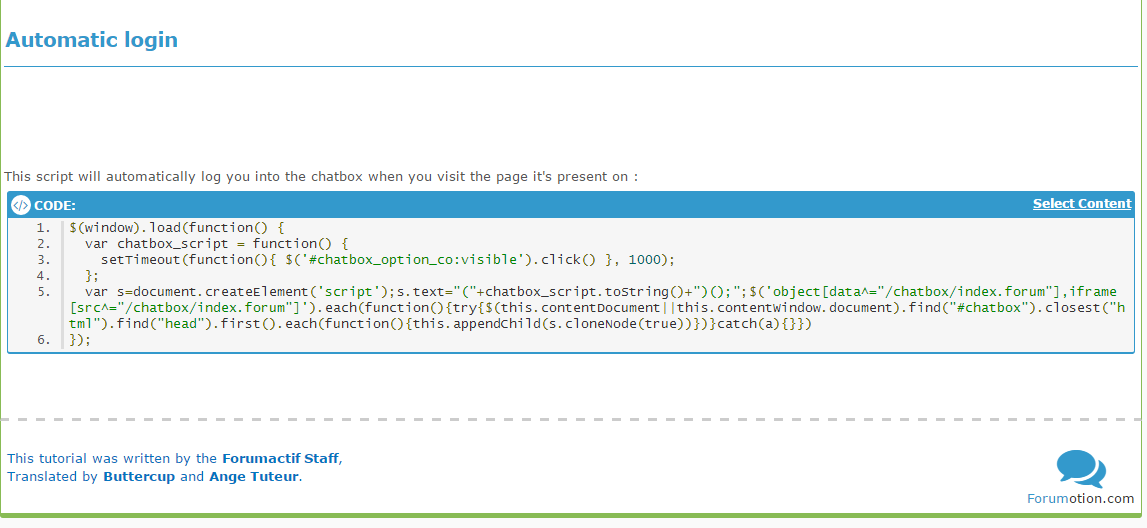Click the 'Translated by' text
The width and height of the screenshot is (1147, 528).
point(53,477)
